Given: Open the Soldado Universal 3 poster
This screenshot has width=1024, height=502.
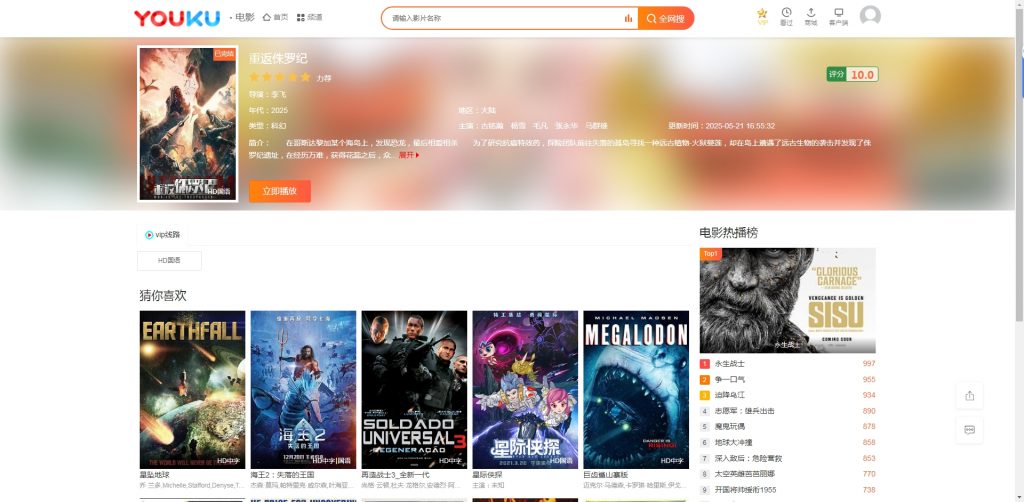Looking at the screenshot, I should pos(415,390).
